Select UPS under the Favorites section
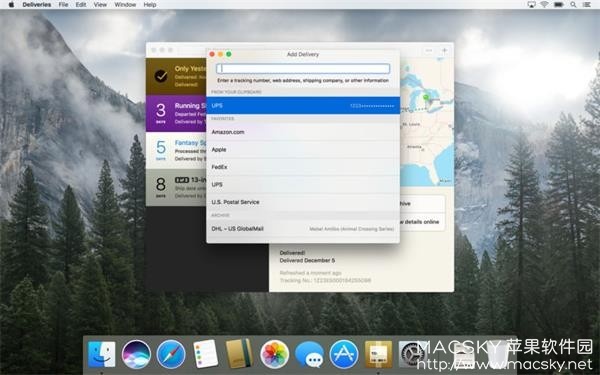The width and height of the screenshot is (600, 375). [x=303, y=185]
